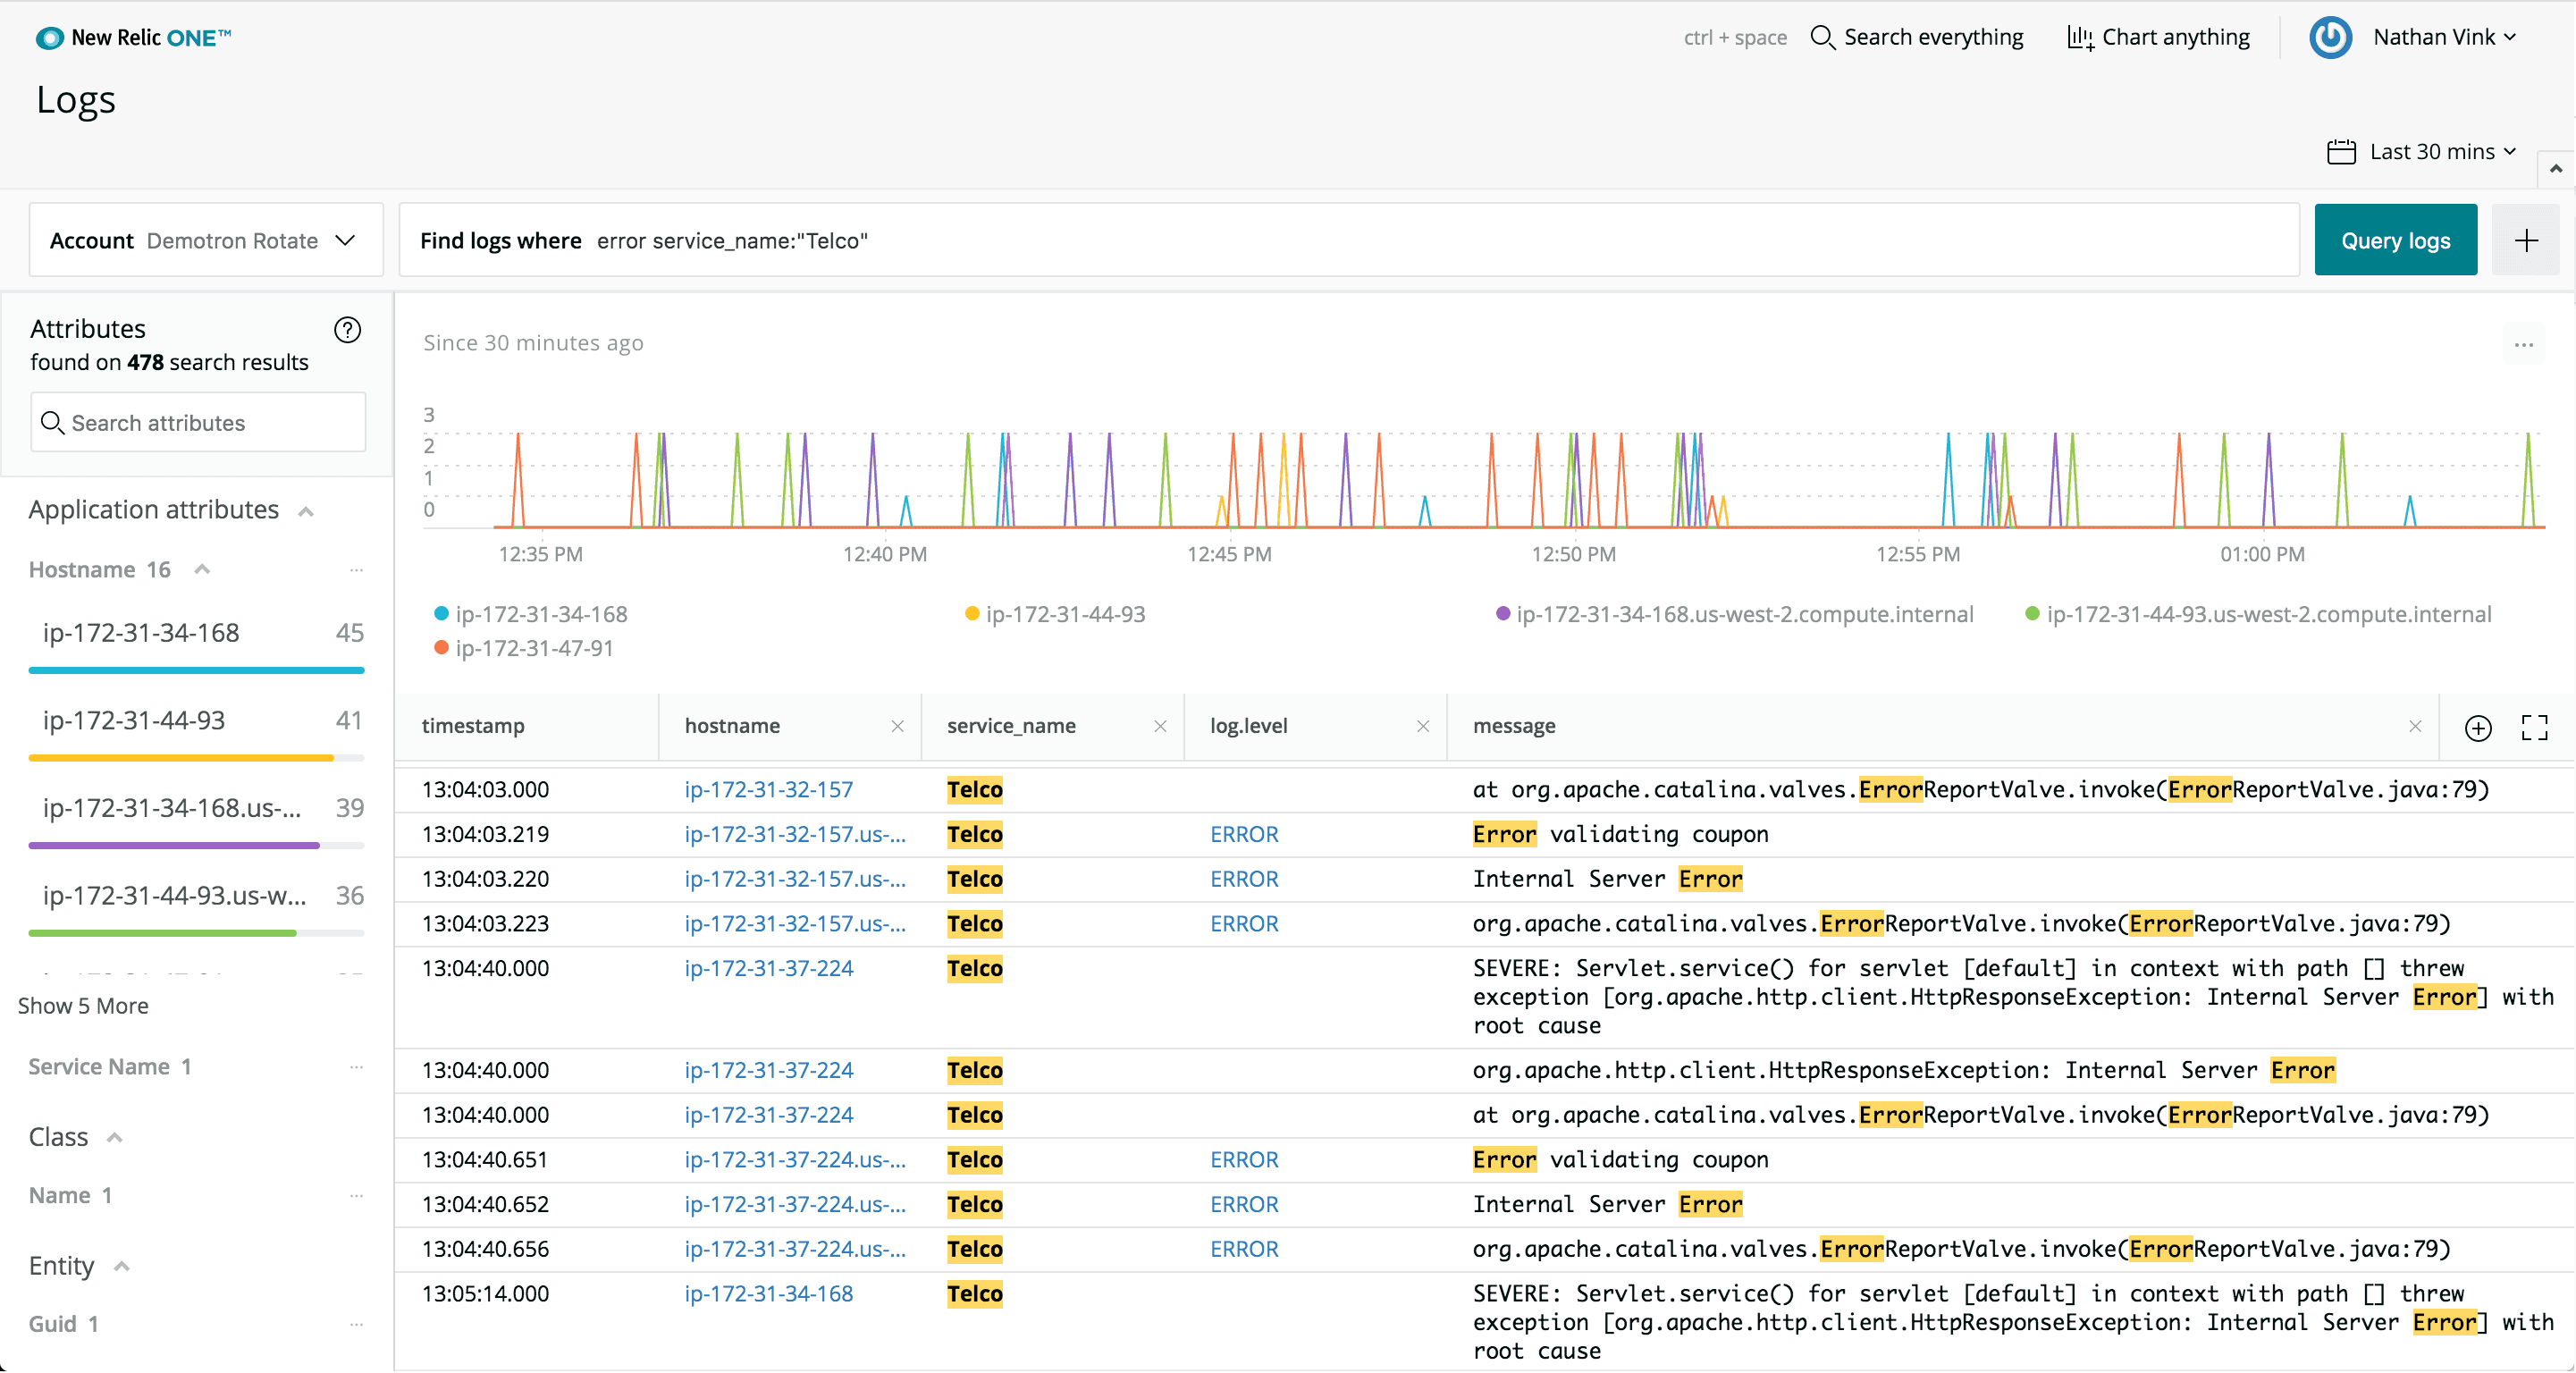Open Nathan Vink user menu
The image size is (2576, 1373).
[2443, 37]
